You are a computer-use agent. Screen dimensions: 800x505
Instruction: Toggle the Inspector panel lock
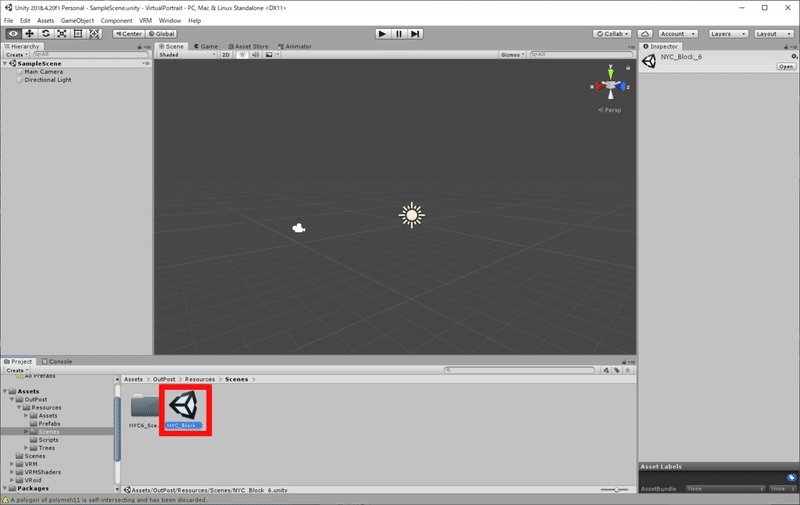pyautogui.click(x=786, y=46)
